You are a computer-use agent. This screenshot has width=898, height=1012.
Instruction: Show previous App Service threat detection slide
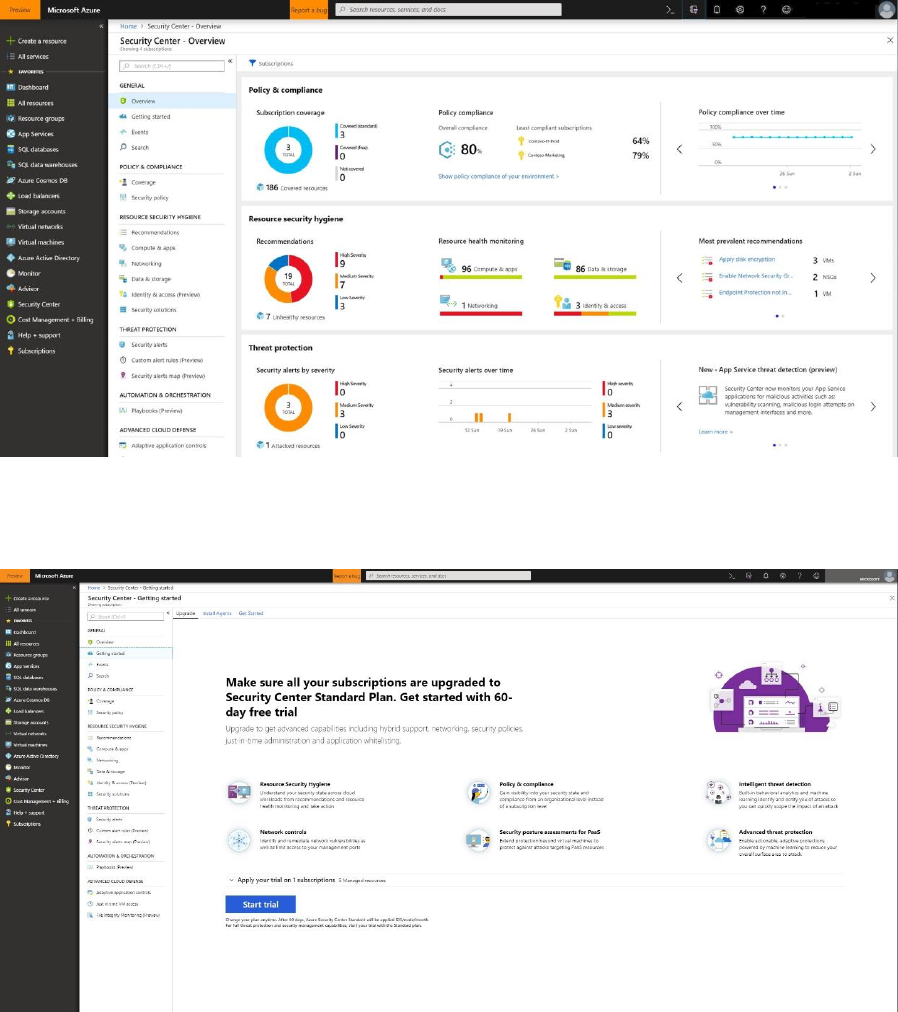coord(679,406)
